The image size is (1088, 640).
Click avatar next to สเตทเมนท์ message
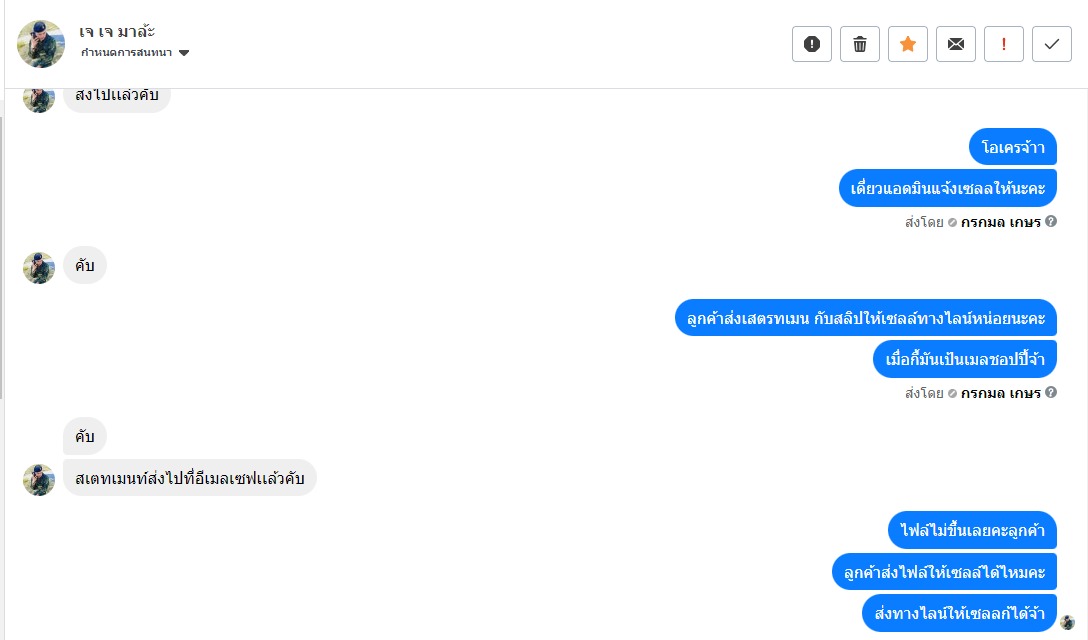pos(39,480)
